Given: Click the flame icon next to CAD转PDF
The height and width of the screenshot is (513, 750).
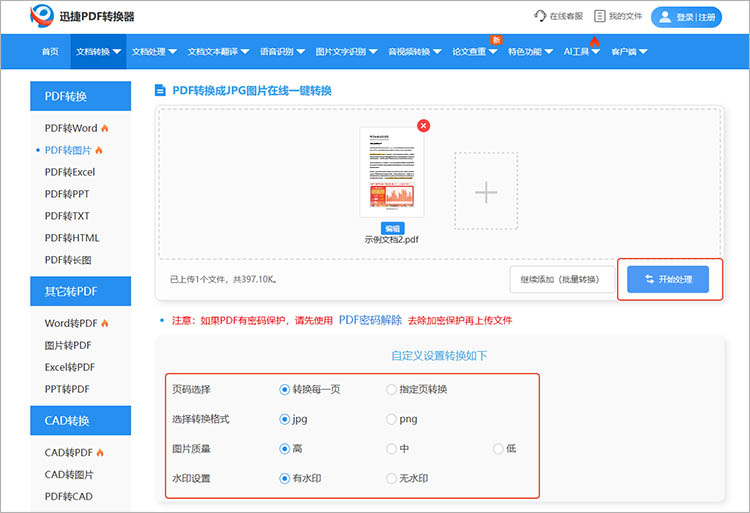Looking at the screenshot, I should [100, 452].
